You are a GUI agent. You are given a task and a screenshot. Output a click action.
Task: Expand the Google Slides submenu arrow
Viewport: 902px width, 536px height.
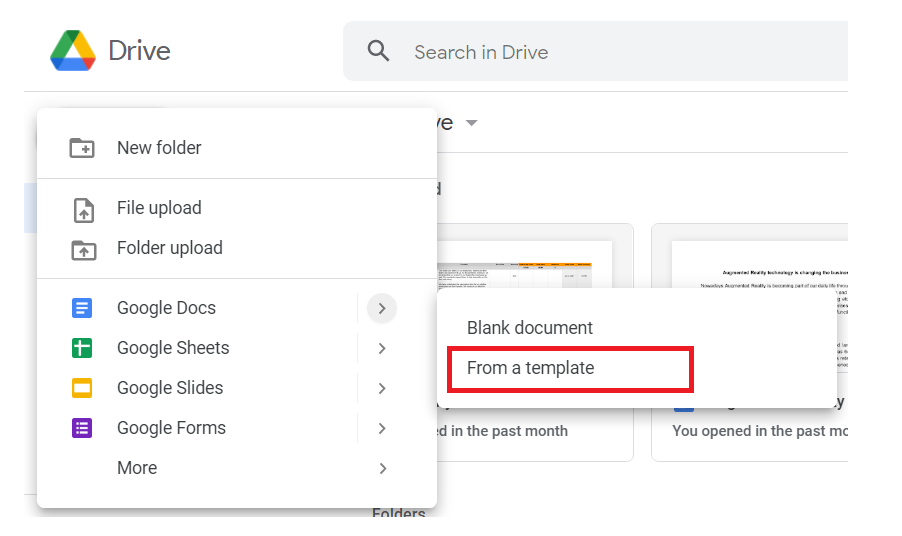[x=382, y=388]
